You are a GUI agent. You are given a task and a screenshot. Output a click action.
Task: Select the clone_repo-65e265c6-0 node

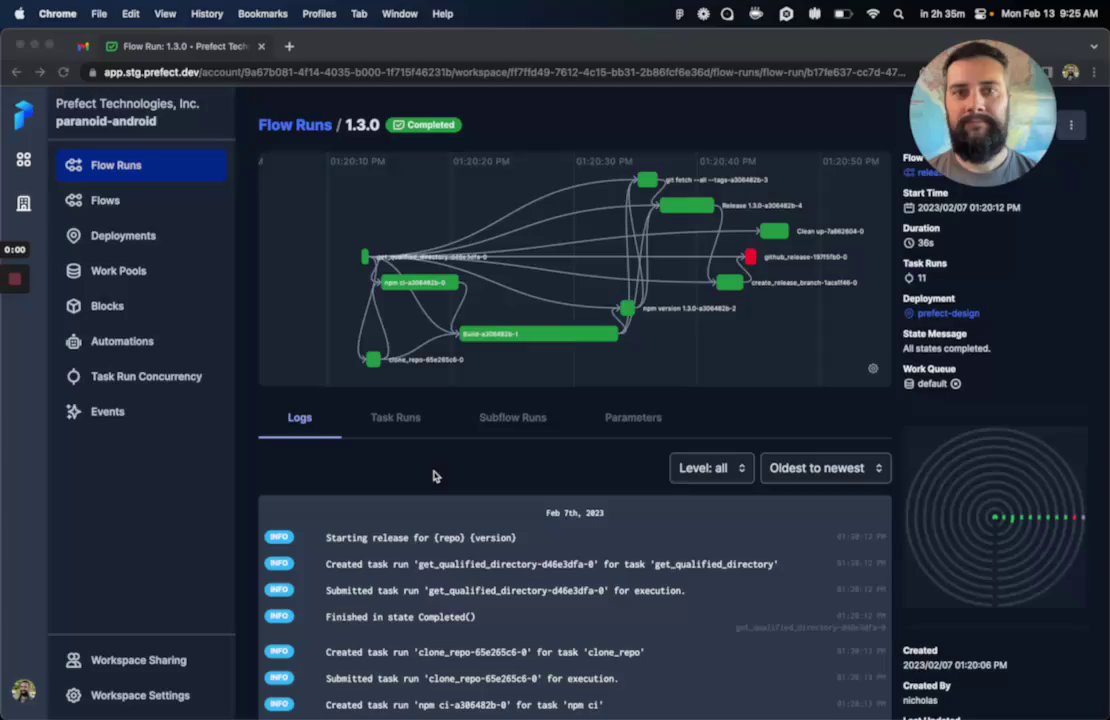click(373, 359)
